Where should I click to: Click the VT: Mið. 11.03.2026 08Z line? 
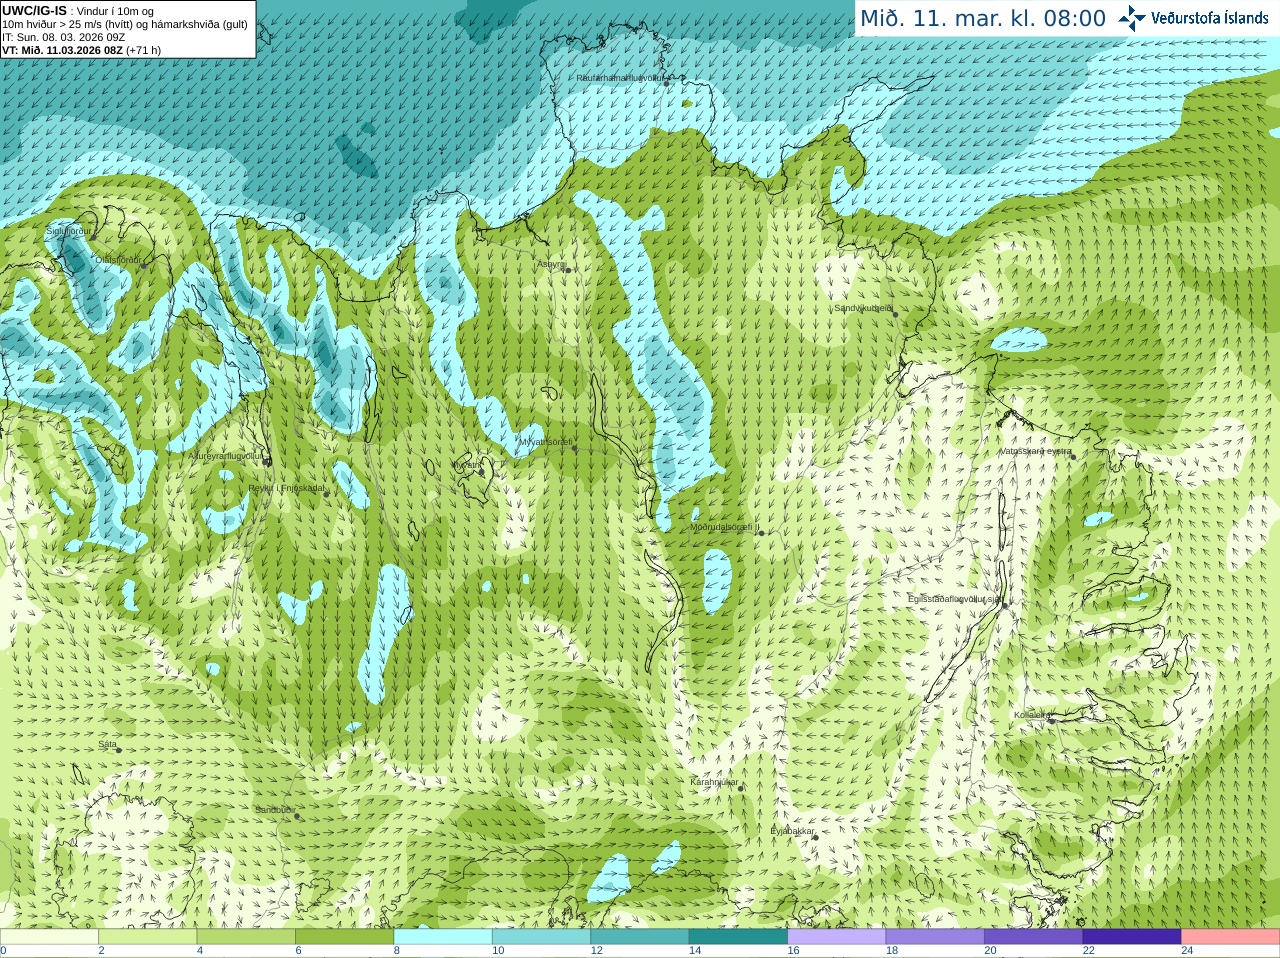point(81,50)
